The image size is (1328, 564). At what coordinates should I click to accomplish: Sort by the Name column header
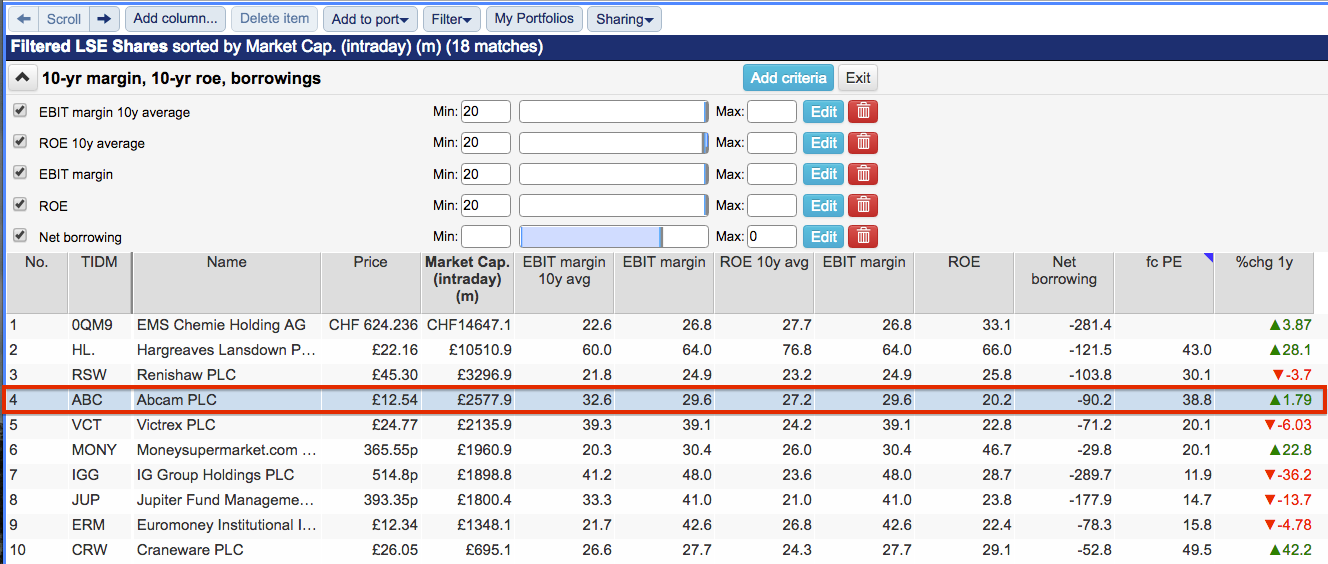click(x=226, y=282)
